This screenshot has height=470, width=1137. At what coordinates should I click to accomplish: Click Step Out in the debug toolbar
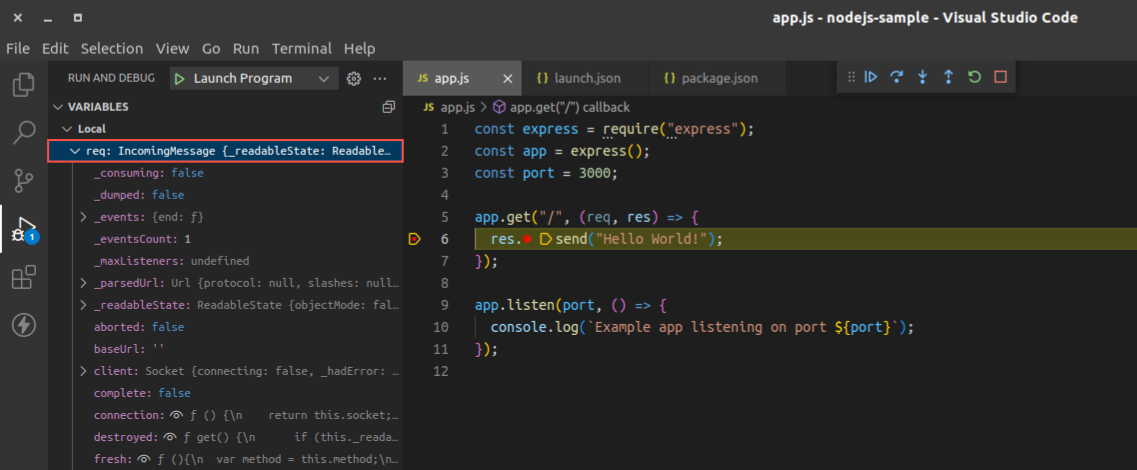click(948, 77)
